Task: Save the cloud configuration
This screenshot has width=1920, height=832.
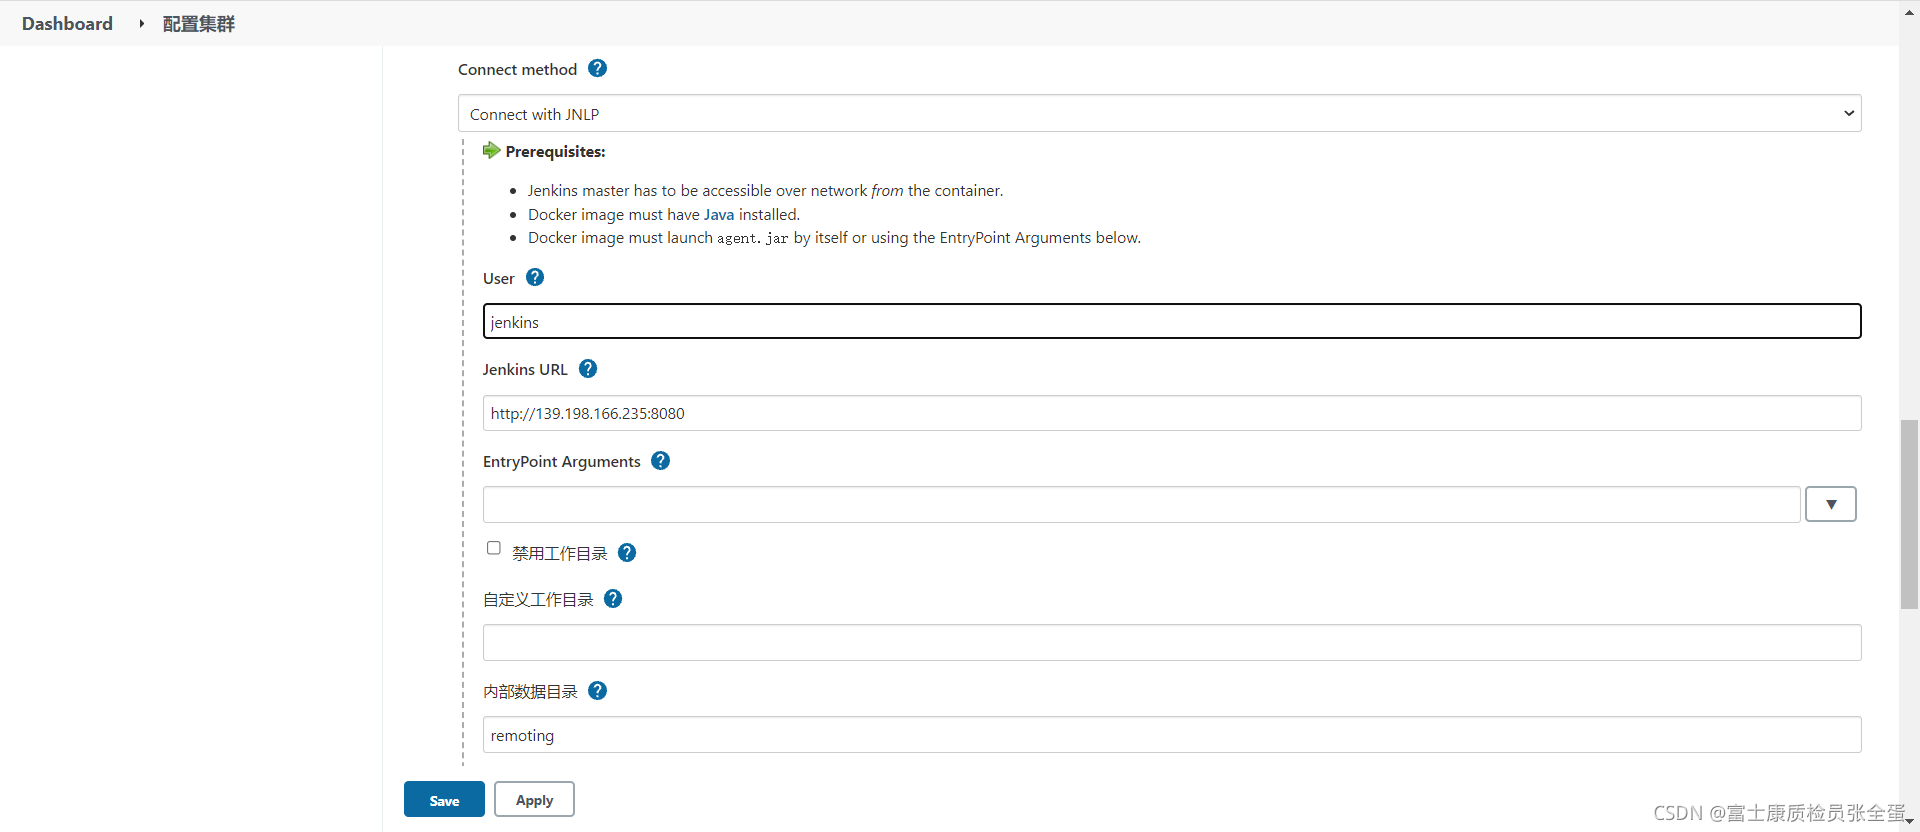Action: tap(444, 799)
